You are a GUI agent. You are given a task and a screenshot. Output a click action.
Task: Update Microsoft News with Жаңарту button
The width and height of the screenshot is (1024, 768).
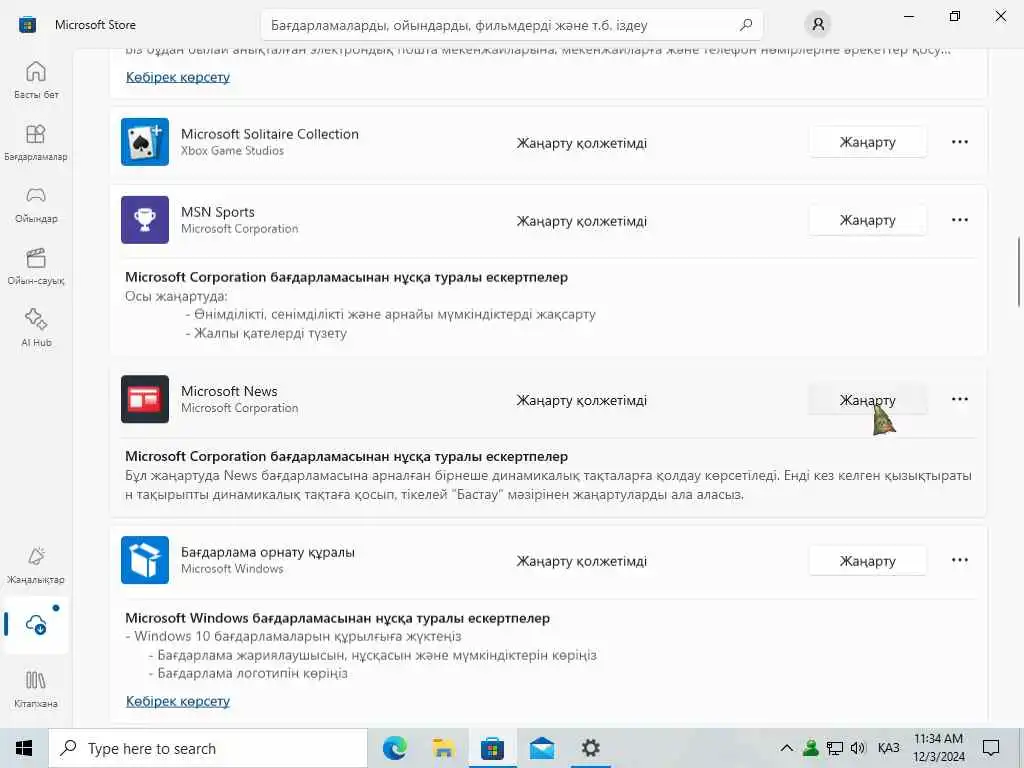(867, 399)
